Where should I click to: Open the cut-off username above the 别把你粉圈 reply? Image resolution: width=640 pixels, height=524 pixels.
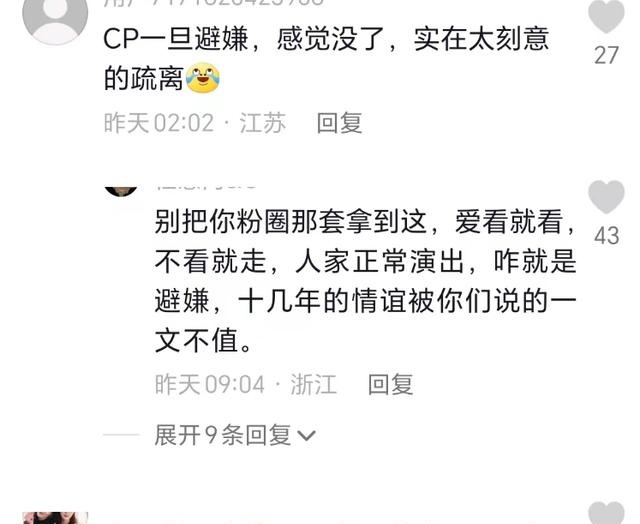click(x=206, y=187)
